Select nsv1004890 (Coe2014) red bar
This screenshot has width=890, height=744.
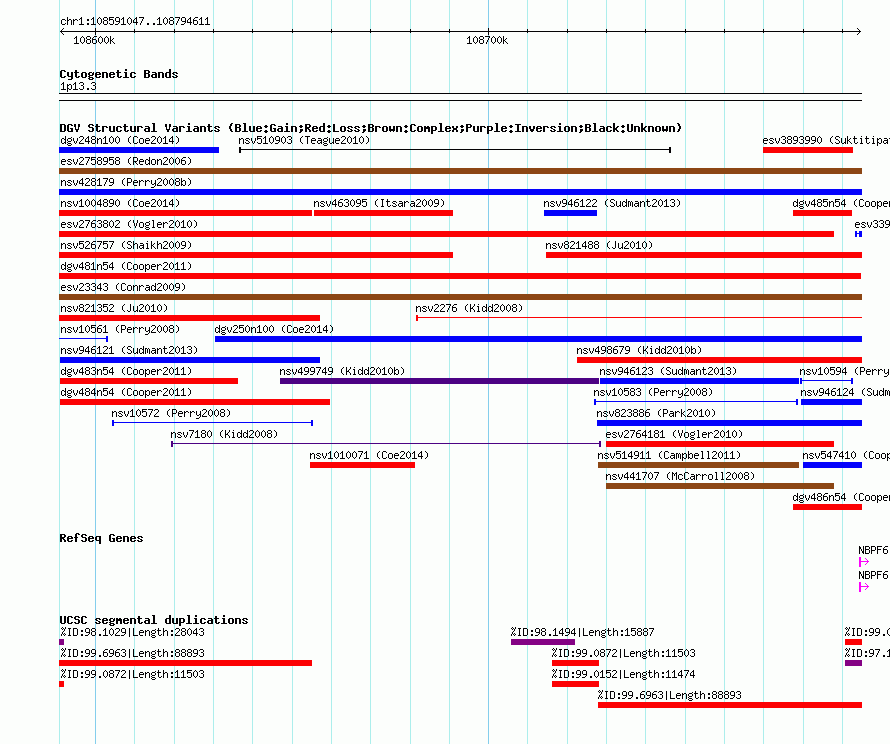tap(186, 213)
